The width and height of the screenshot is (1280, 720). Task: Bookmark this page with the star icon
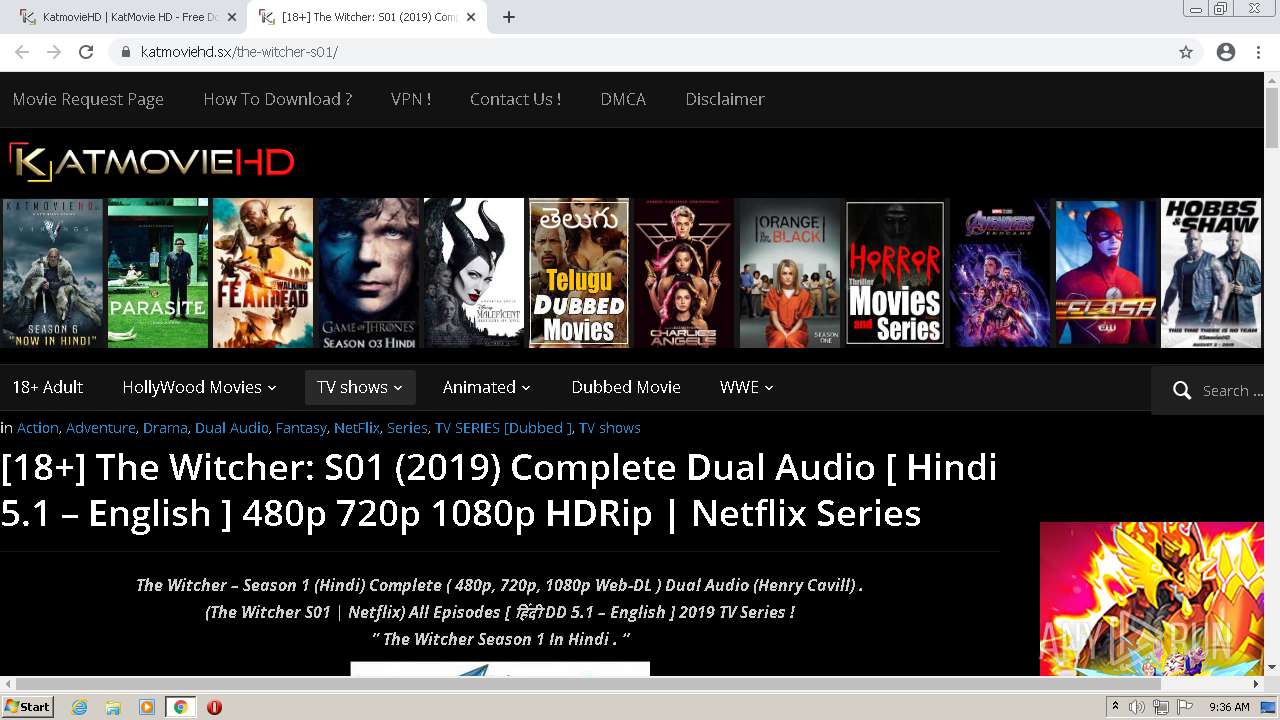1186,52
